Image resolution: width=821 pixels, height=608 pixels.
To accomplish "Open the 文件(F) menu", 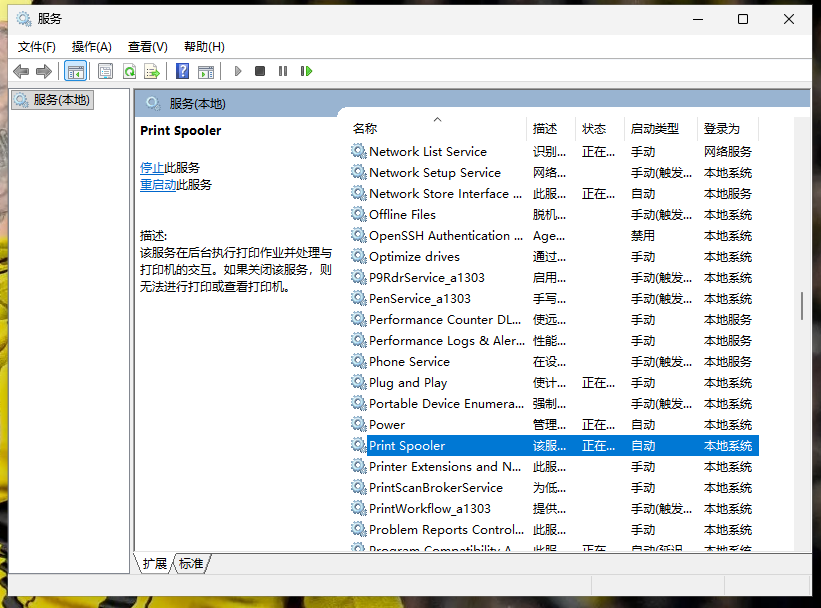I will click(37, 47).
